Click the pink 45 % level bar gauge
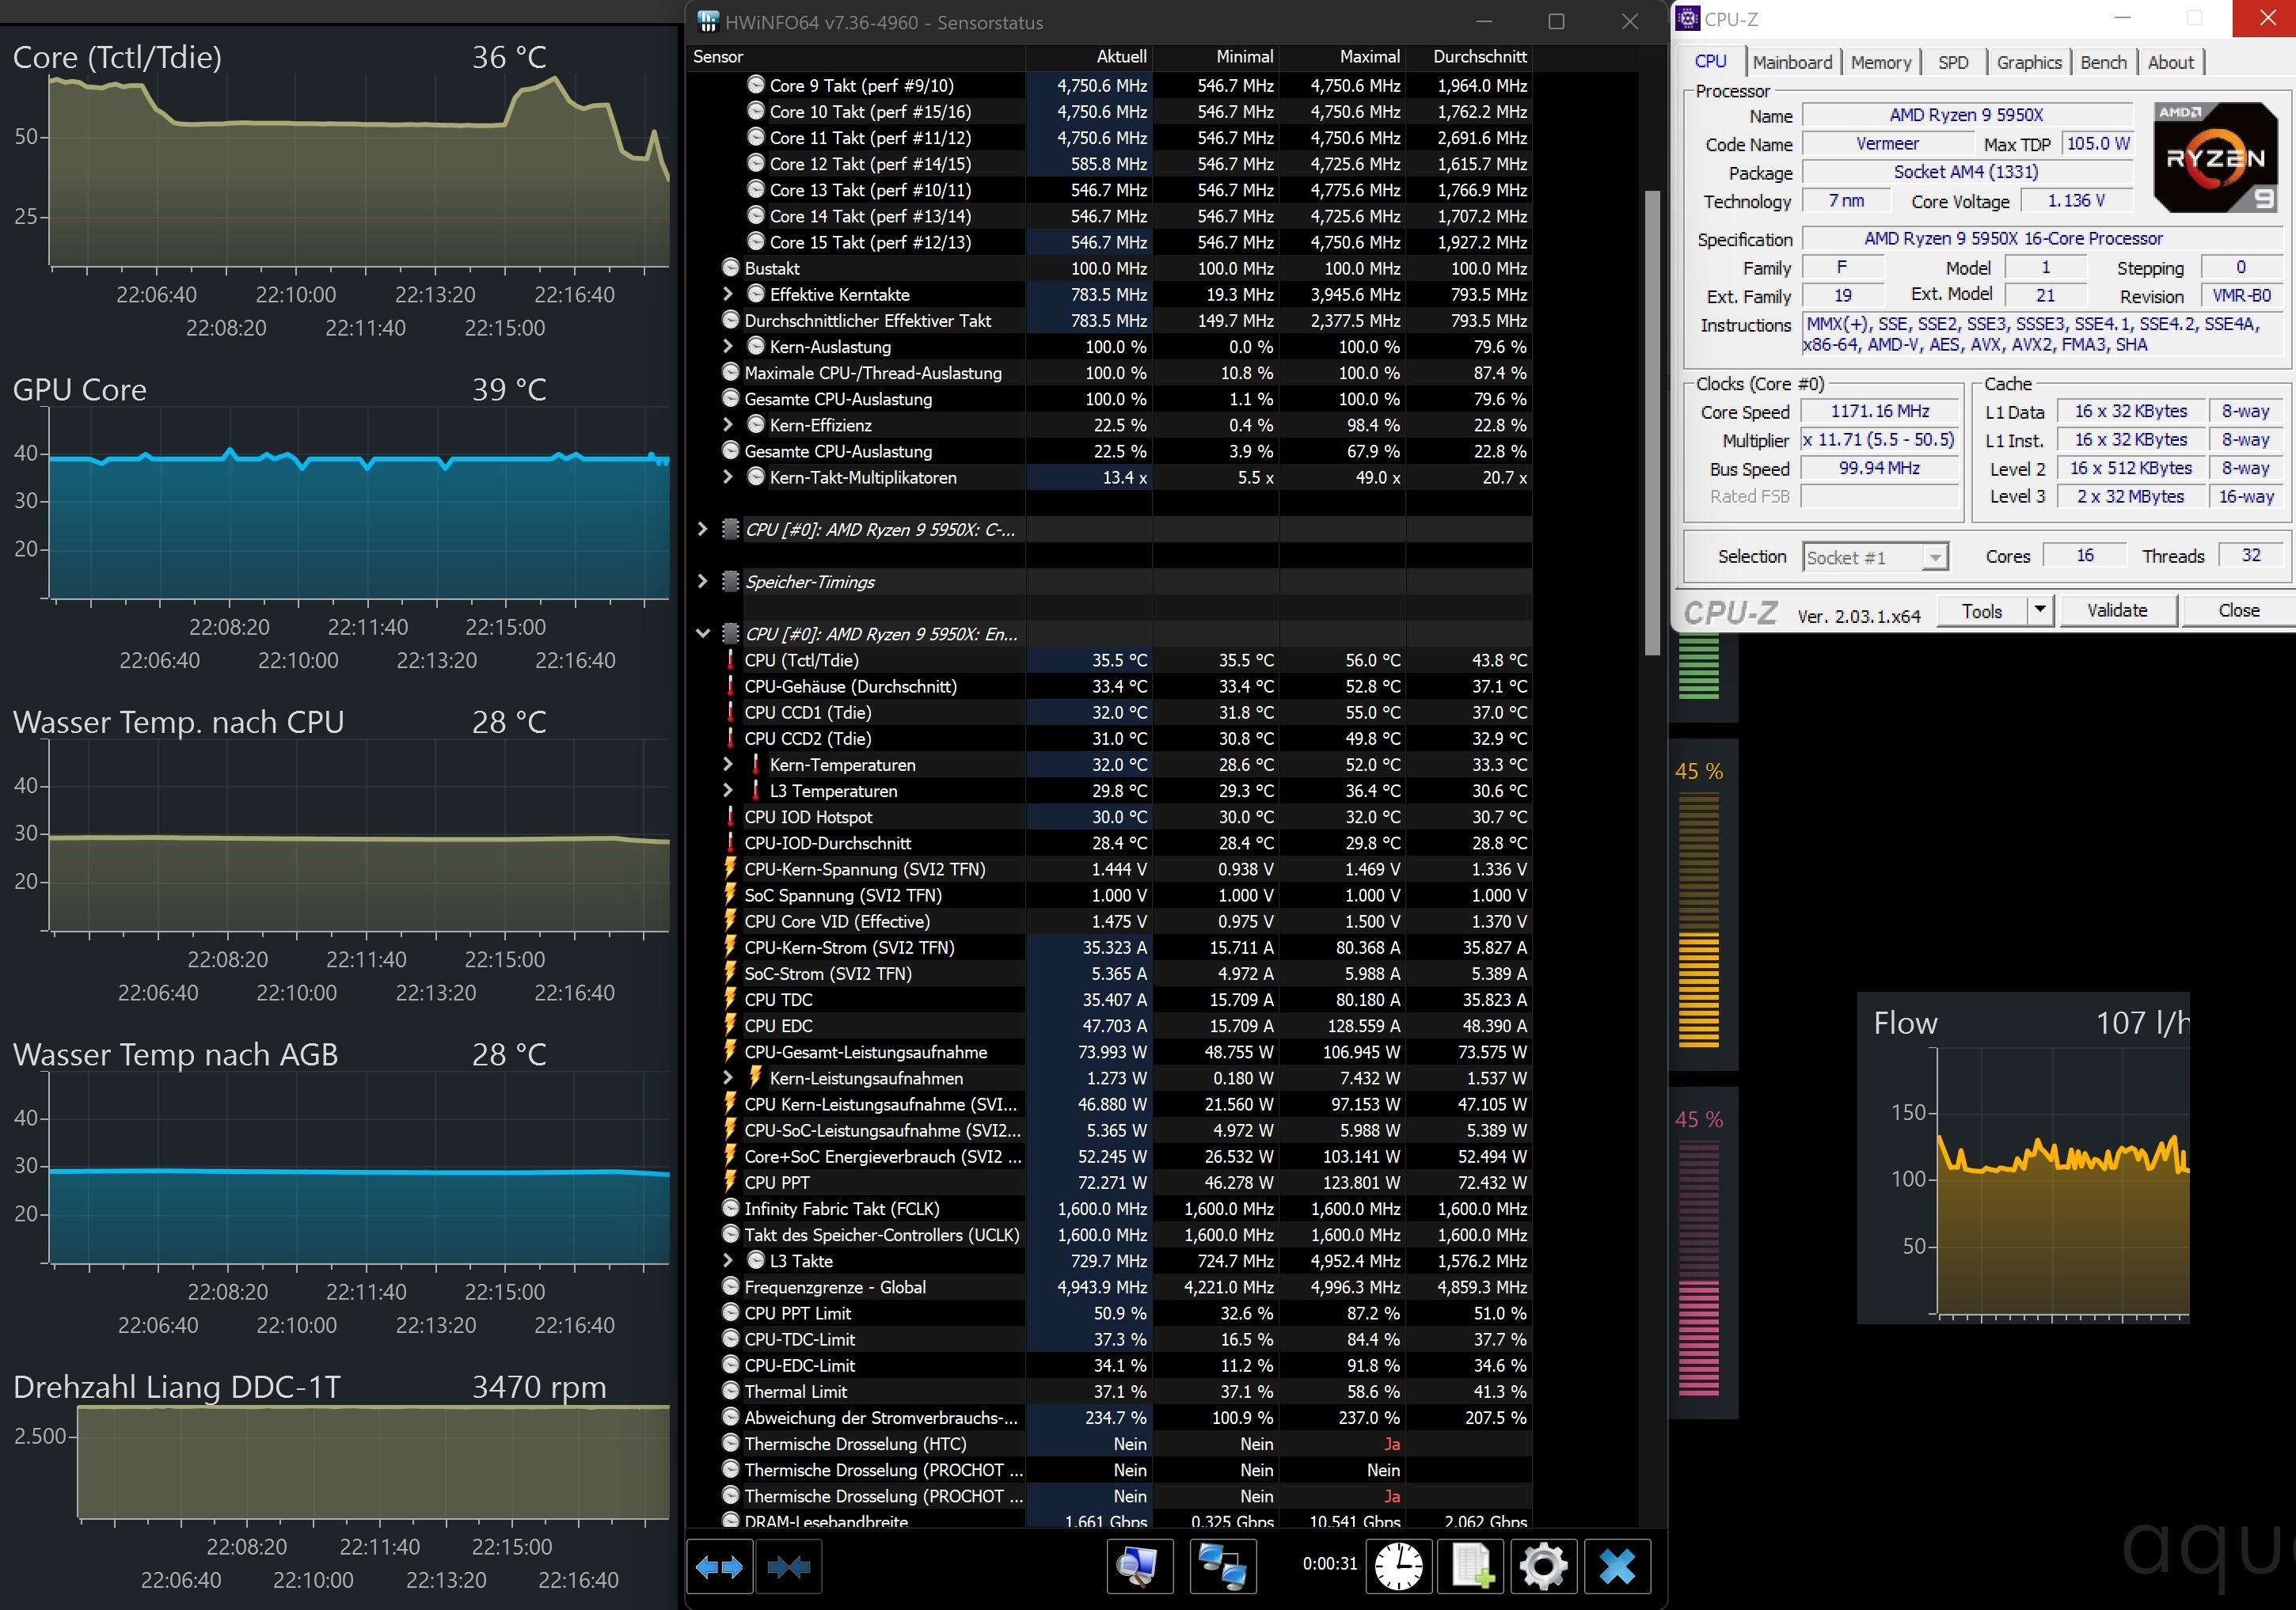This screenshot has width=2296, height=1610. click(1698, 1268)
